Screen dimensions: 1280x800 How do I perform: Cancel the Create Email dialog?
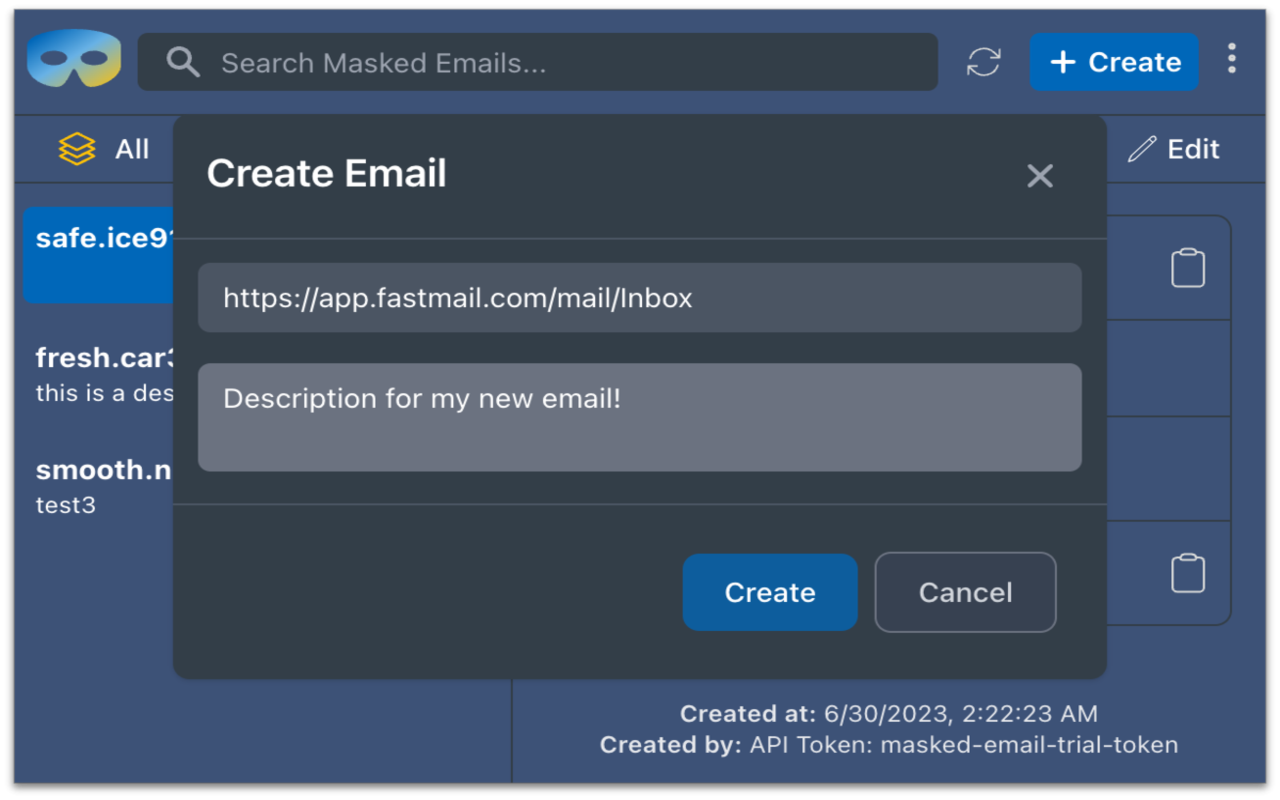click(x=965, y=592)
